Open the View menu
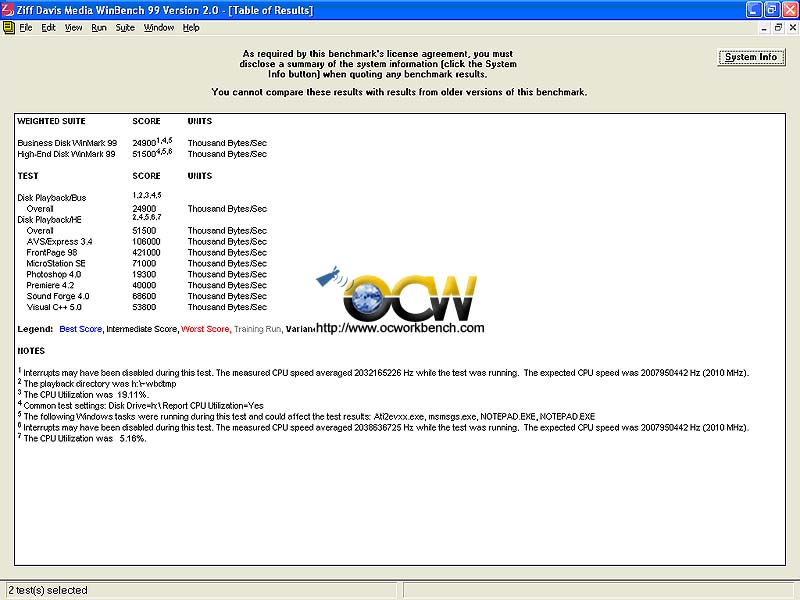 click(73, 28)
